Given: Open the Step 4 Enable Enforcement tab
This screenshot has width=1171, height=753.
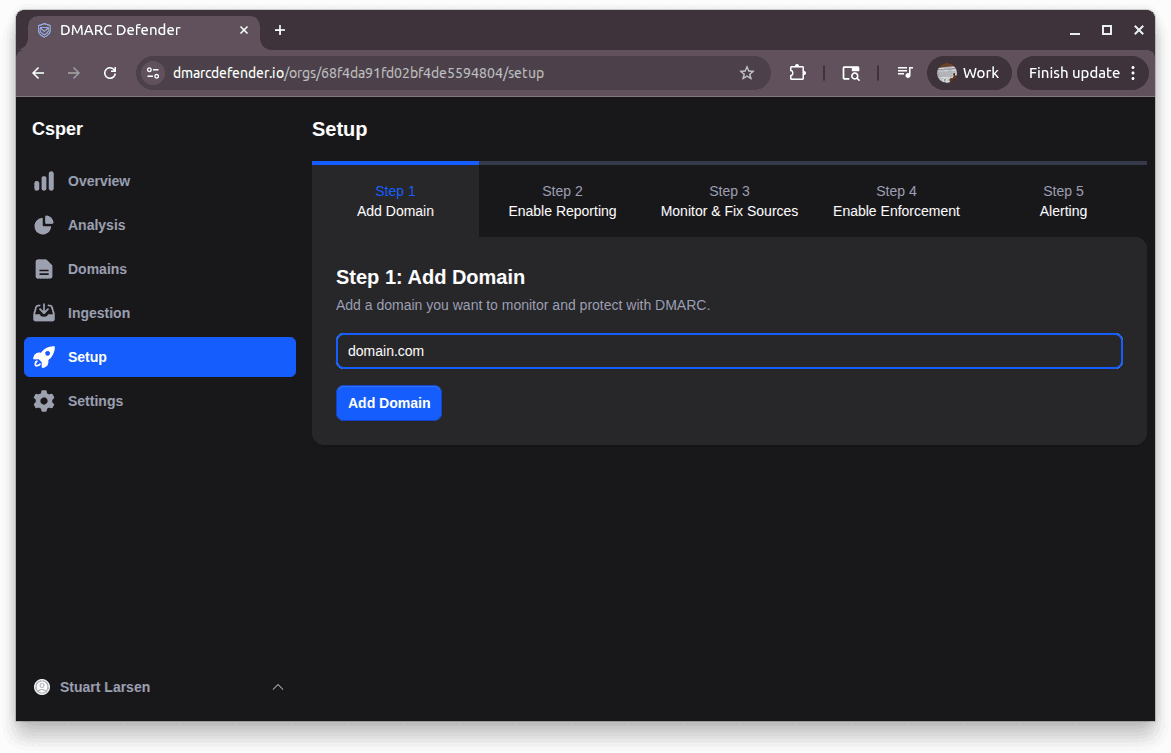Looking at the screenshot, I should 896,200.
